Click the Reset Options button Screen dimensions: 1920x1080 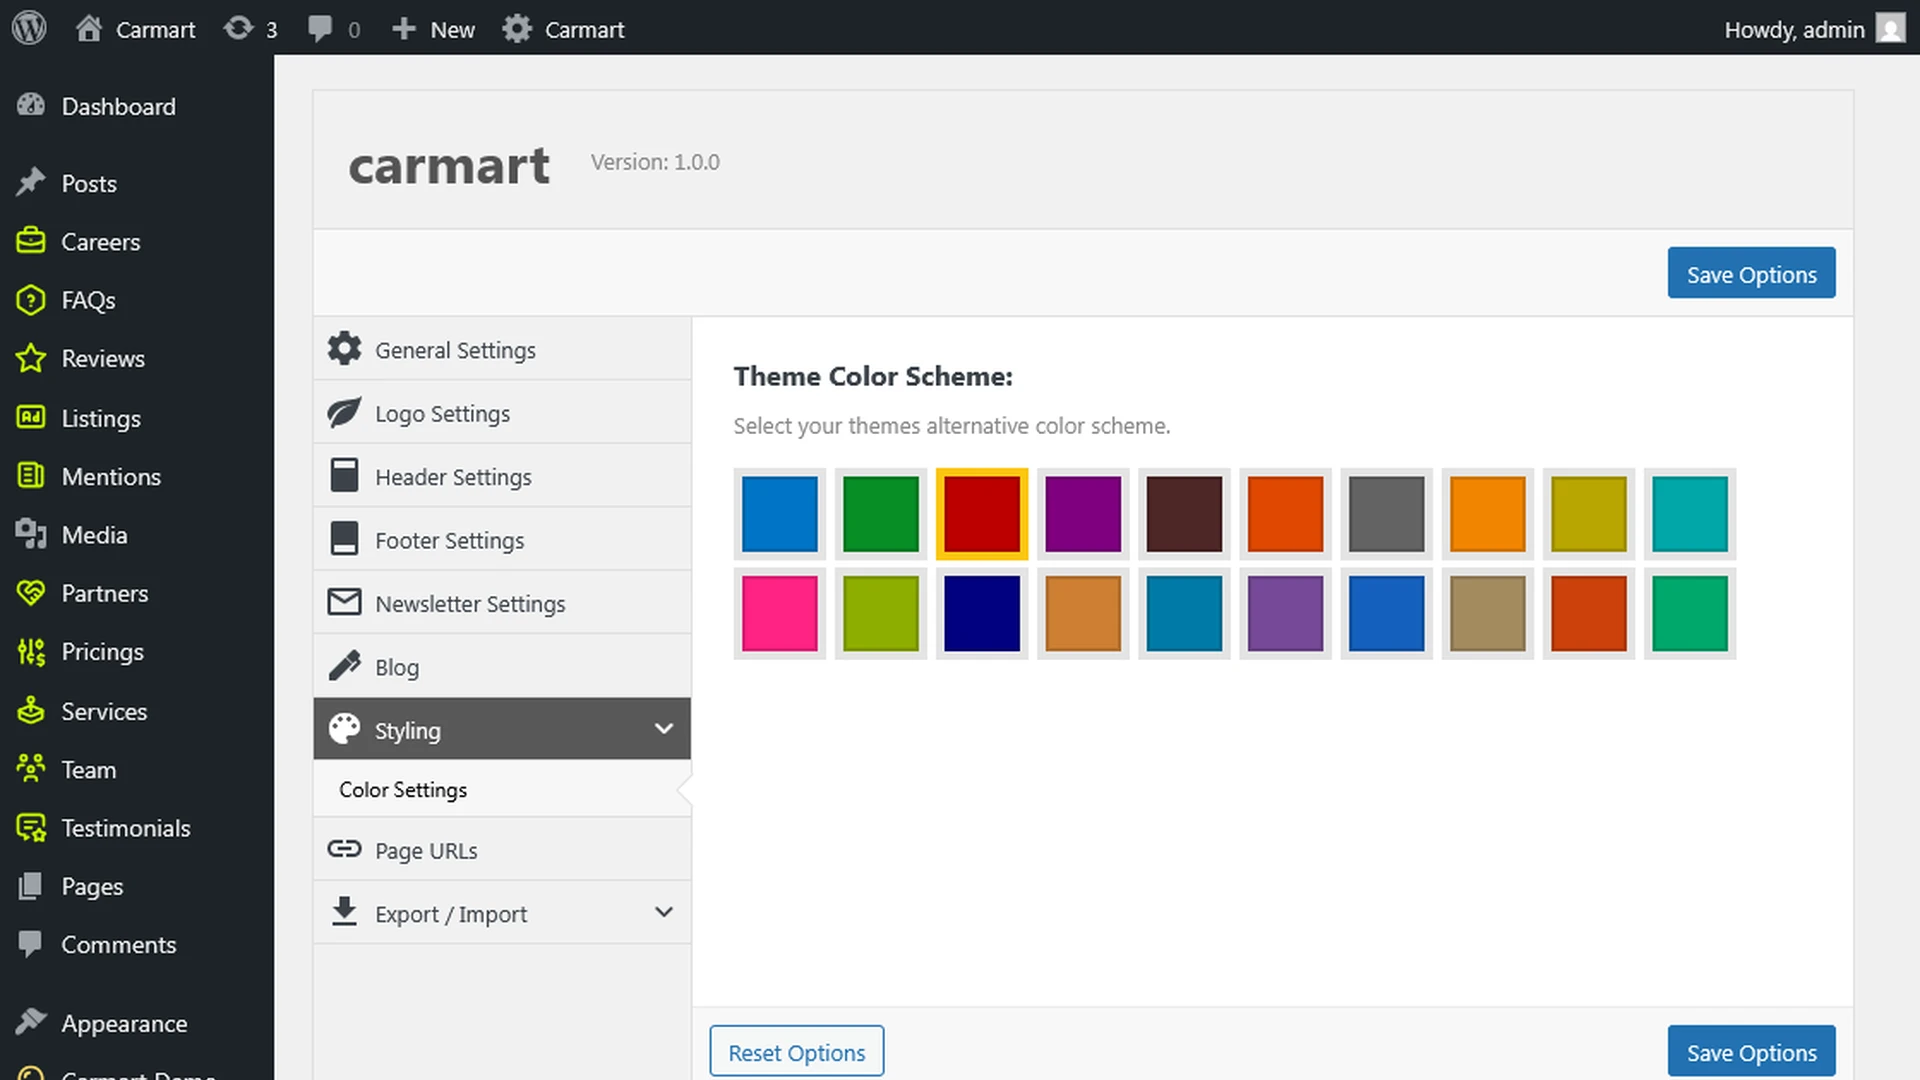point(797,1051)
